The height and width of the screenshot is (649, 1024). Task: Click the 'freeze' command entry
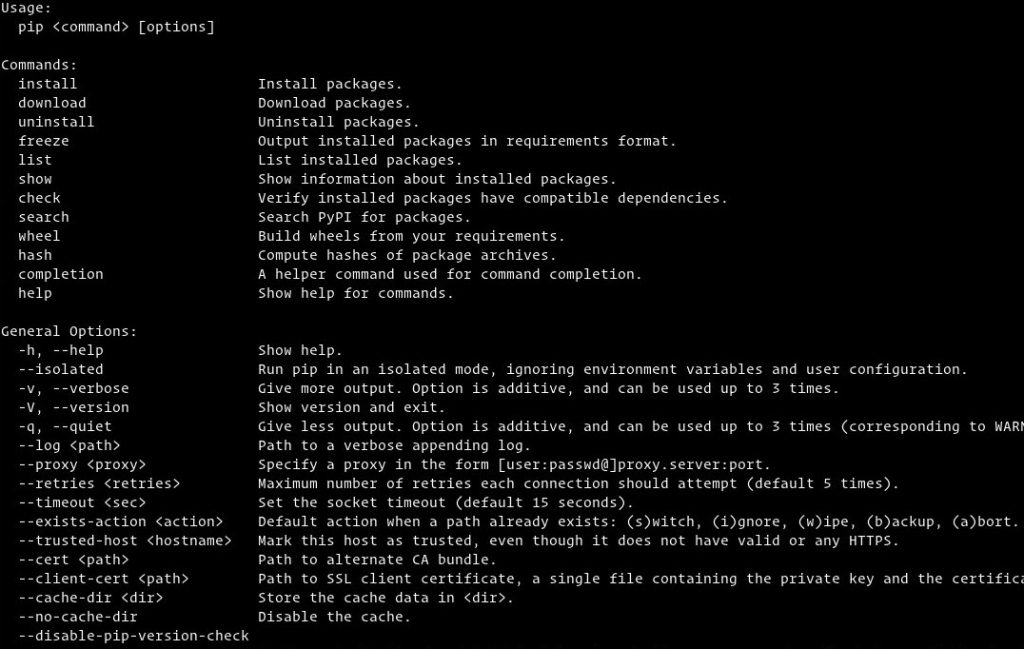click(43, 141)
